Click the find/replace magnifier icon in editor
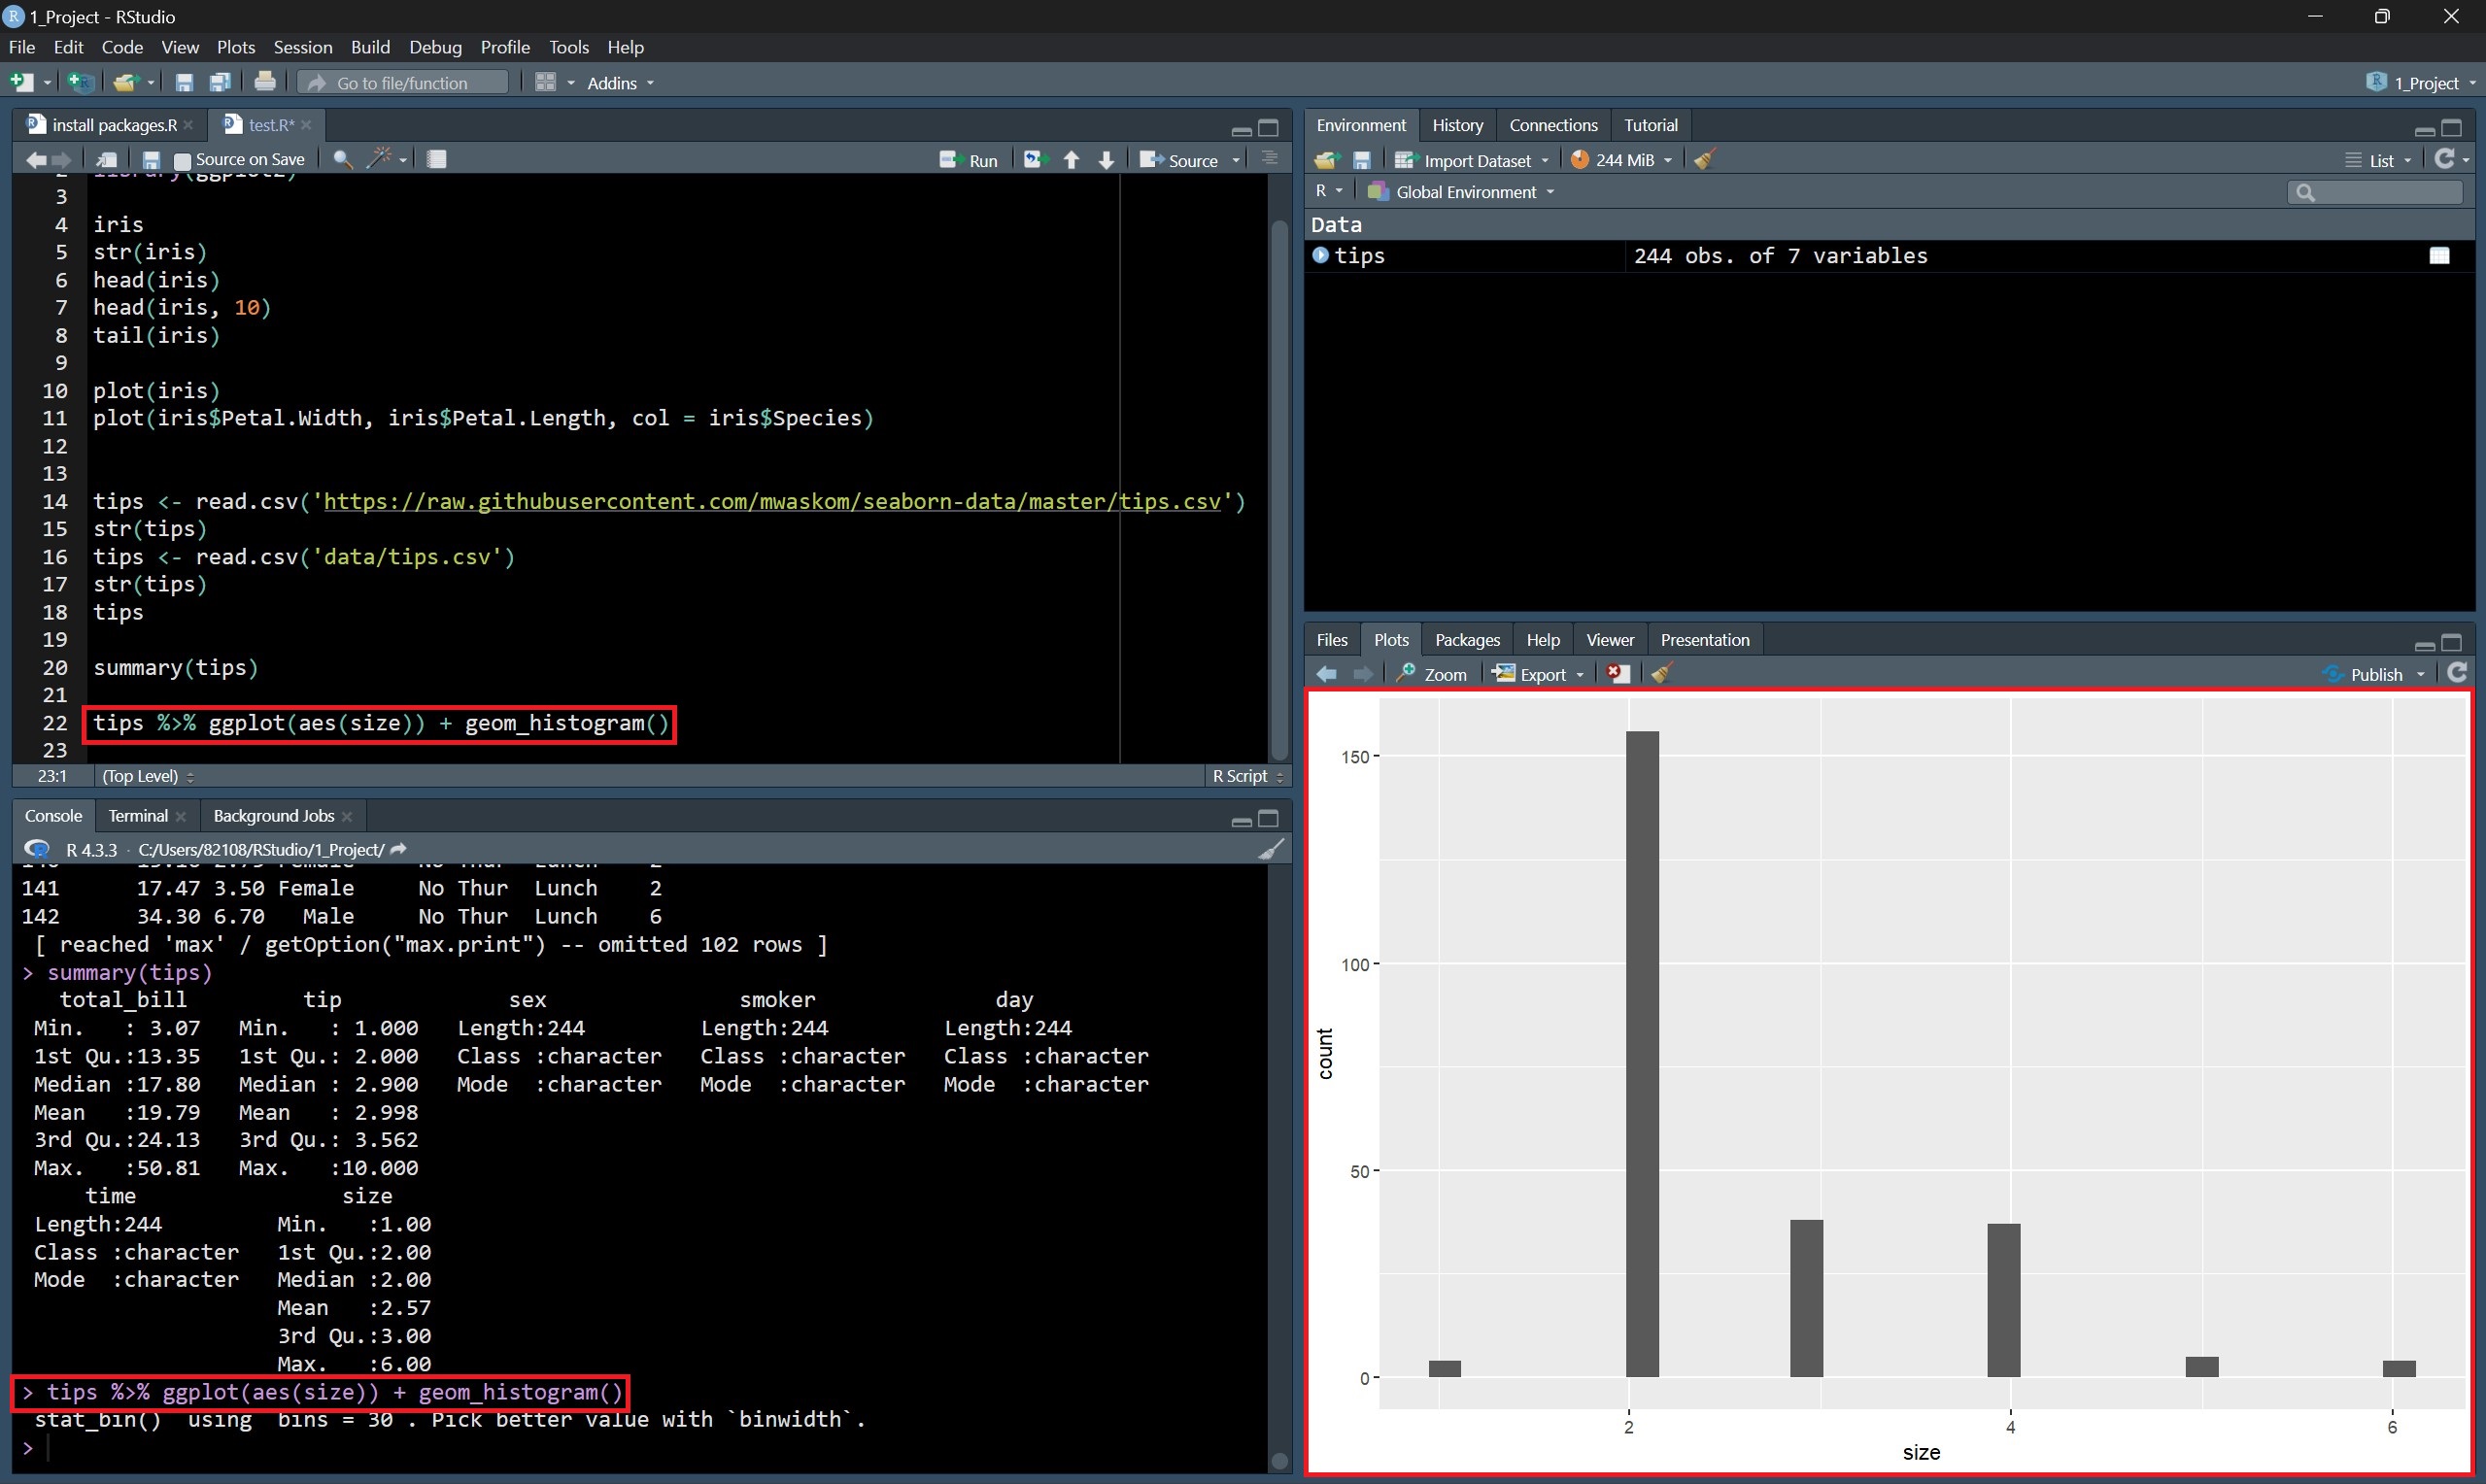 coord(342,160)
